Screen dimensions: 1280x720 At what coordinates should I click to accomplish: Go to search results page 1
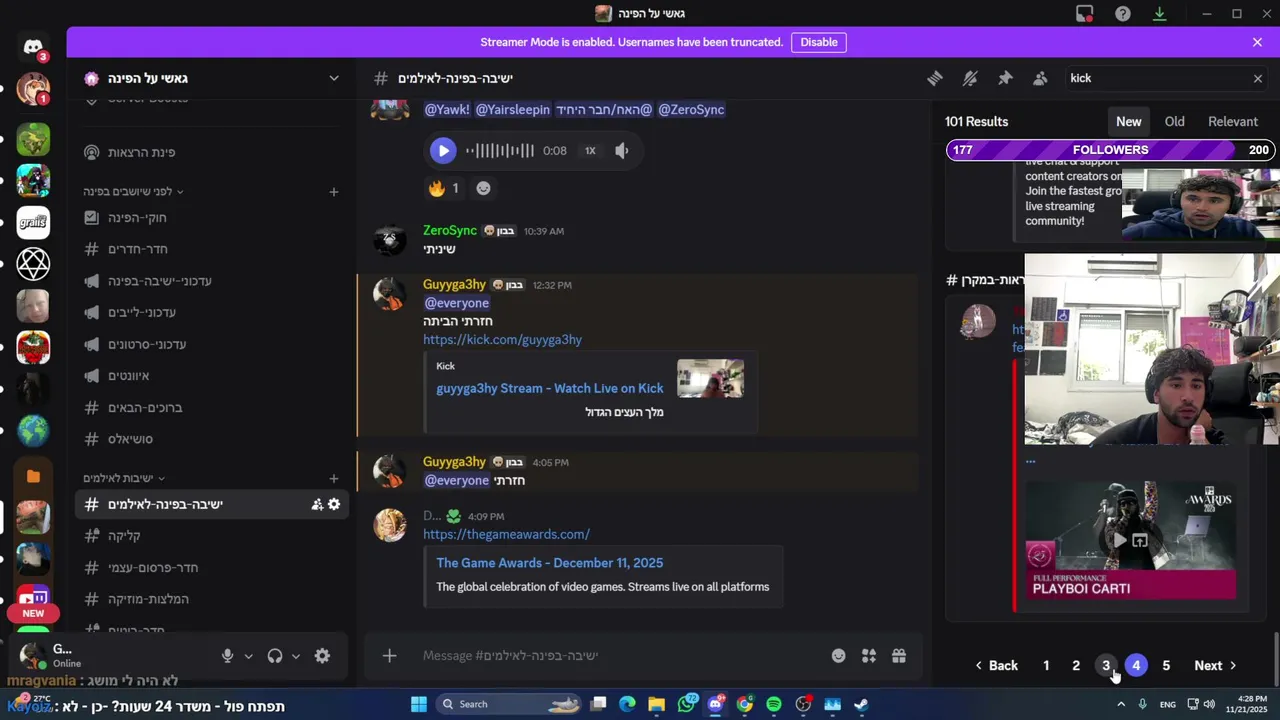pos(1046,665)
